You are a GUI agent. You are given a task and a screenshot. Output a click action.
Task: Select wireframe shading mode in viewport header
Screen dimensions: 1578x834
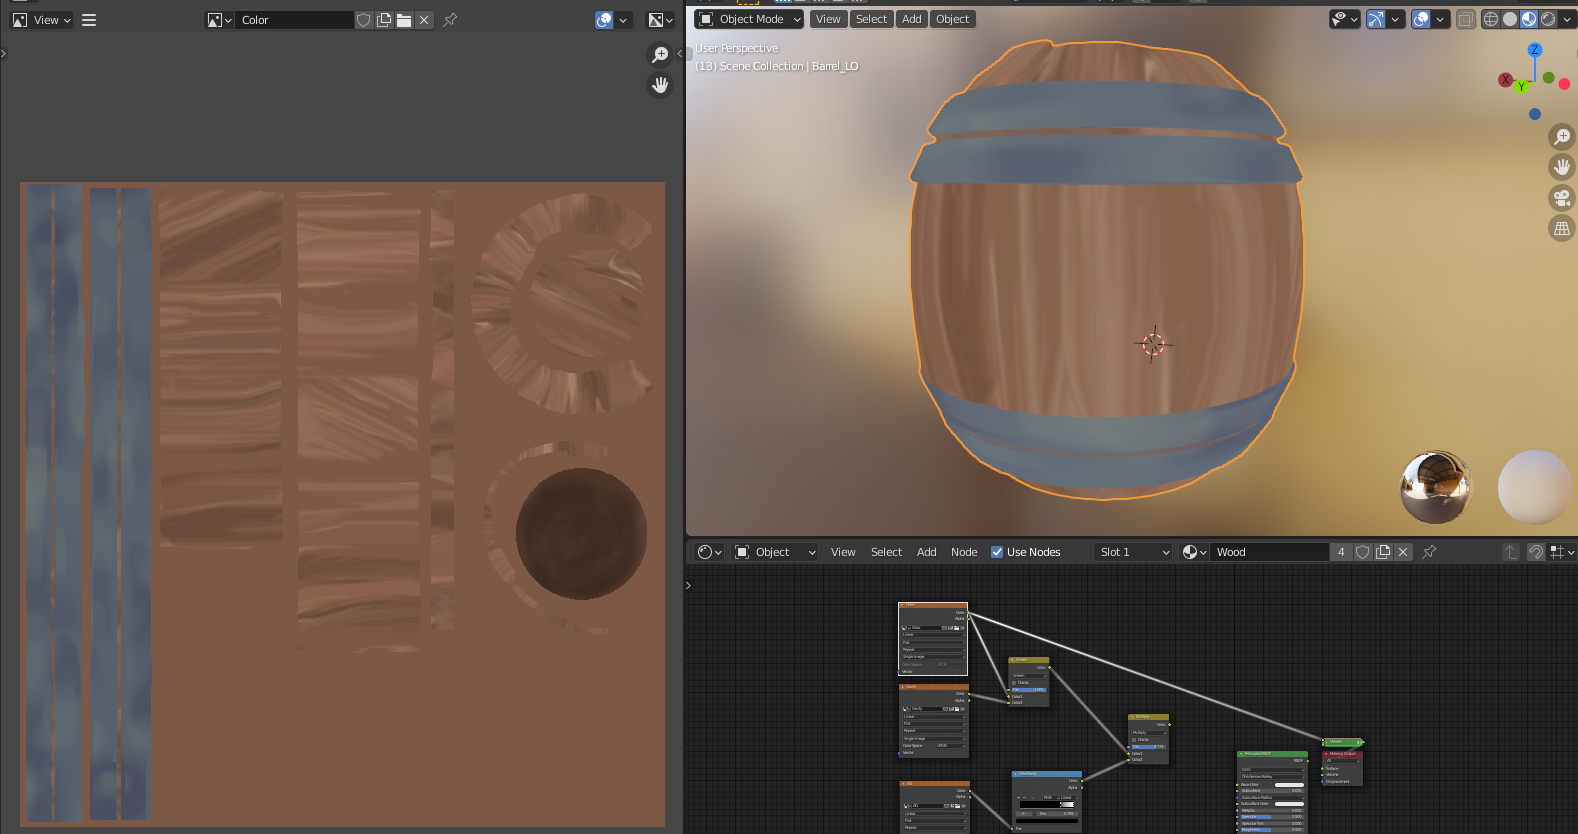(x=1491, y=19)
